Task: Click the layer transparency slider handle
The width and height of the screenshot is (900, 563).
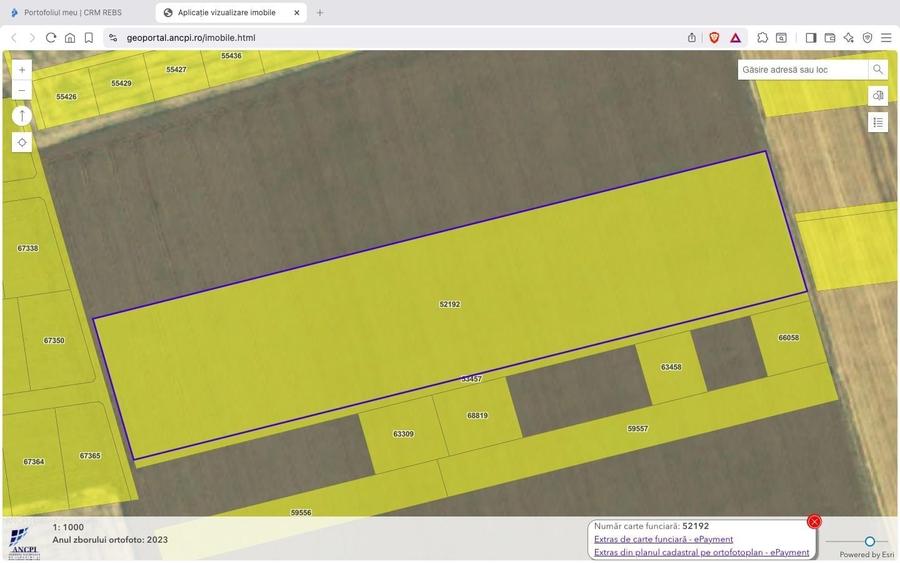Action: [870, 541]
